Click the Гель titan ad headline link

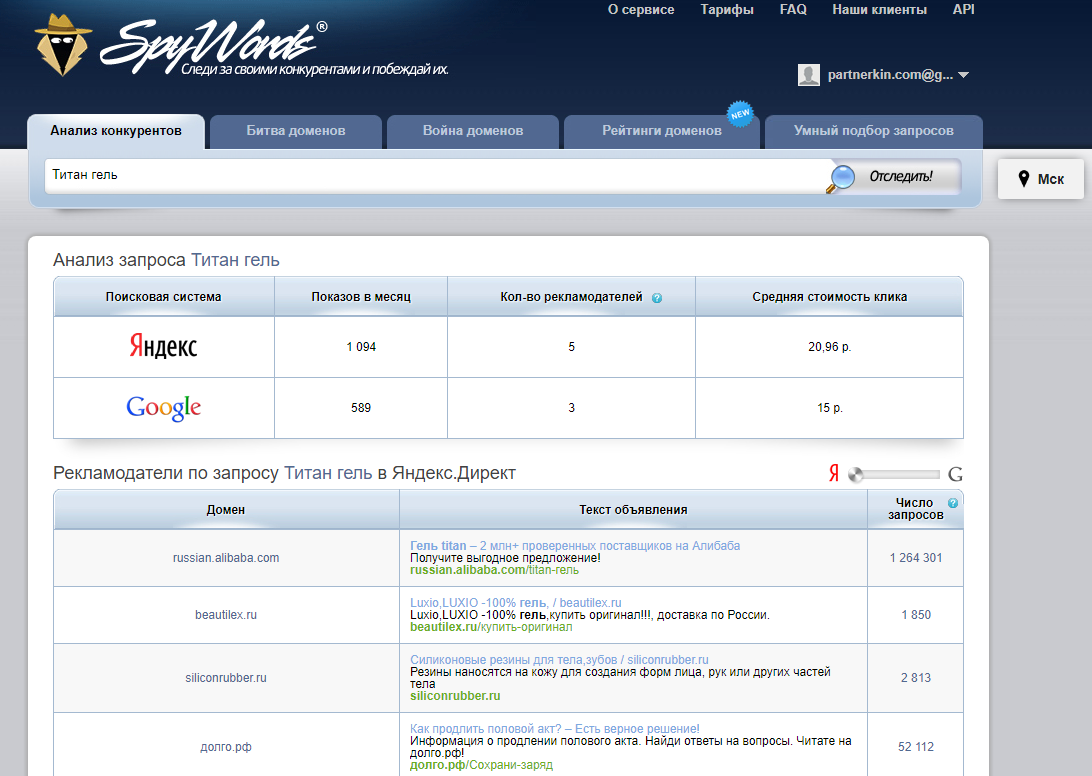(x=438, y=545)
